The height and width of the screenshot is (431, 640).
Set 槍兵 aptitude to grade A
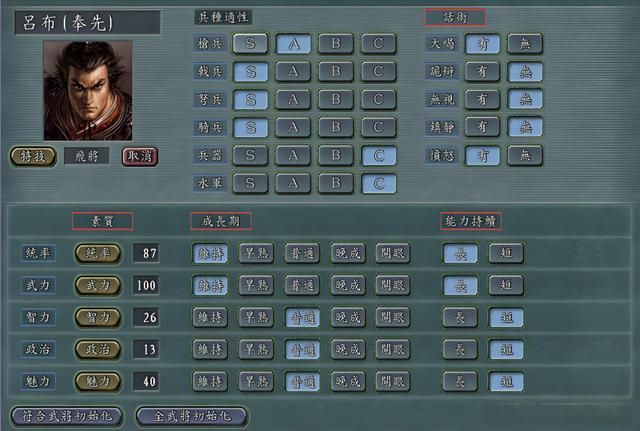click(x=294, y=43)
